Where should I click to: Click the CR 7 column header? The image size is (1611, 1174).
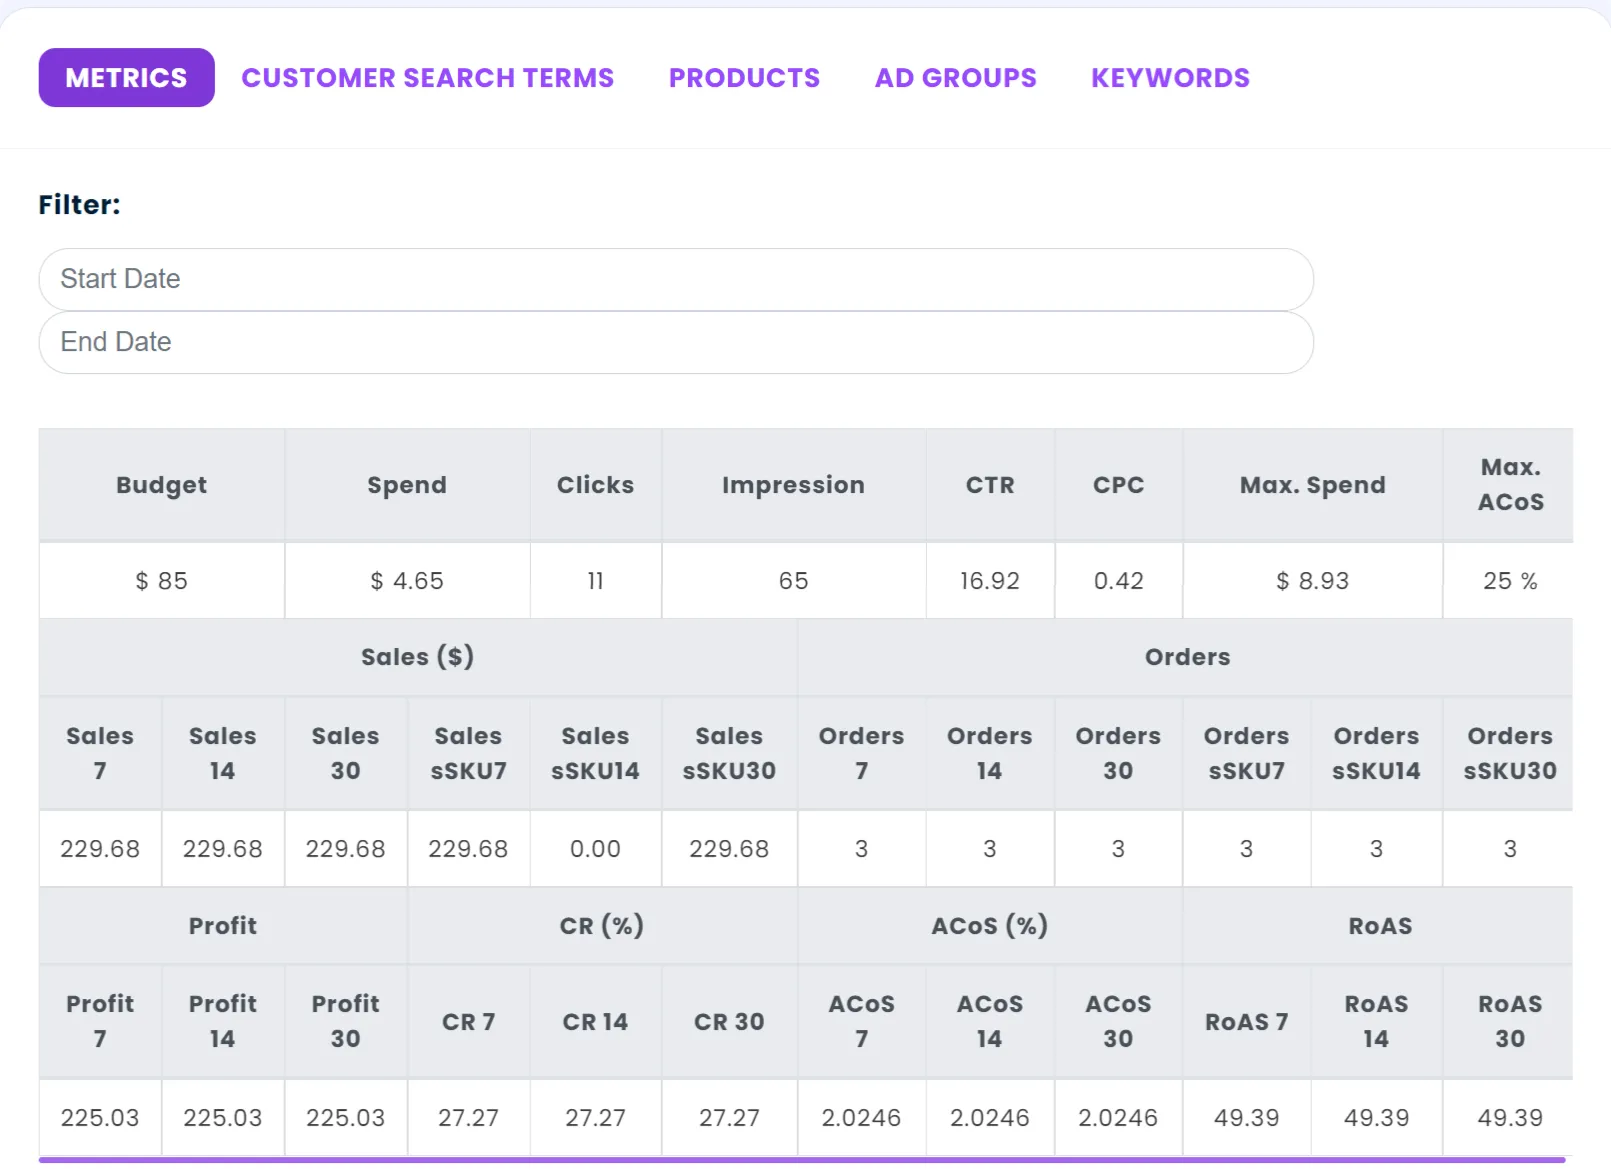468,1021
